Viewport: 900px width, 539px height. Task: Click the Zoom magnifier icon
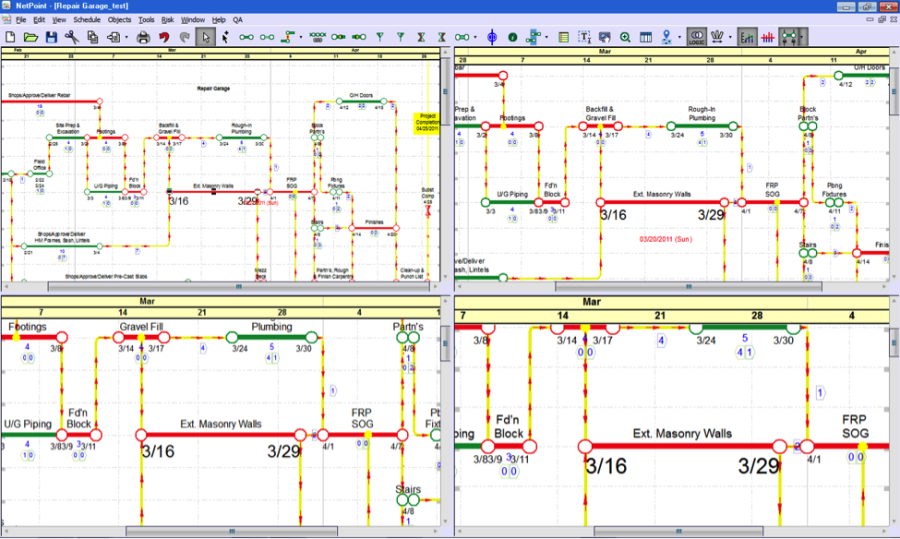[x=625, y=37]
